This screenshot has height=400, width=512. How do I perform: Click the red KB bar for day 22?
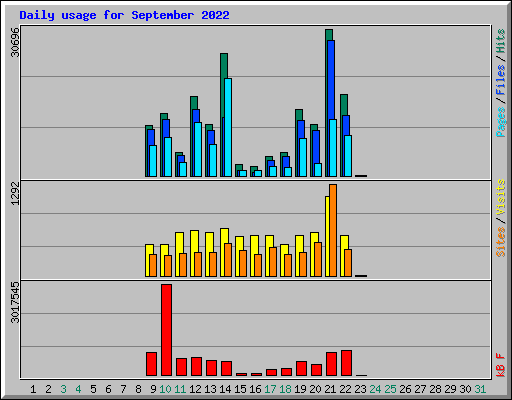[x=347, y=363]
